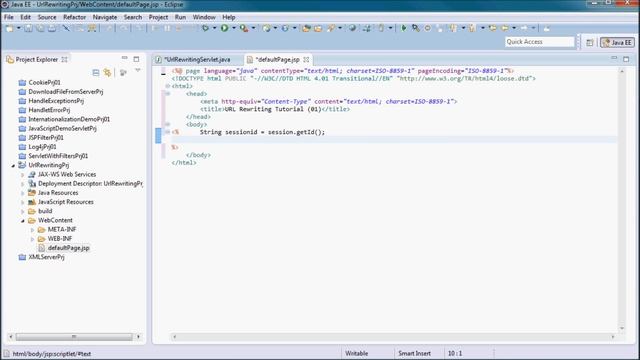
Task: Select ServletWithFiltersPrj01 project
Action: (58, 156)
